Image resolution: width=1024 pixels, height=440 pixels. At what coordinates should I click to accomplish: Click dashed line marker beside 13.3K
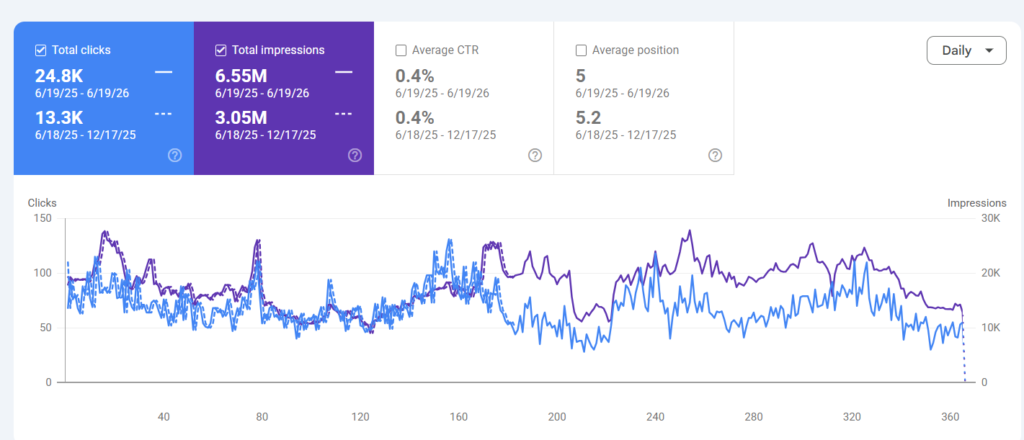tap(164, 114)
